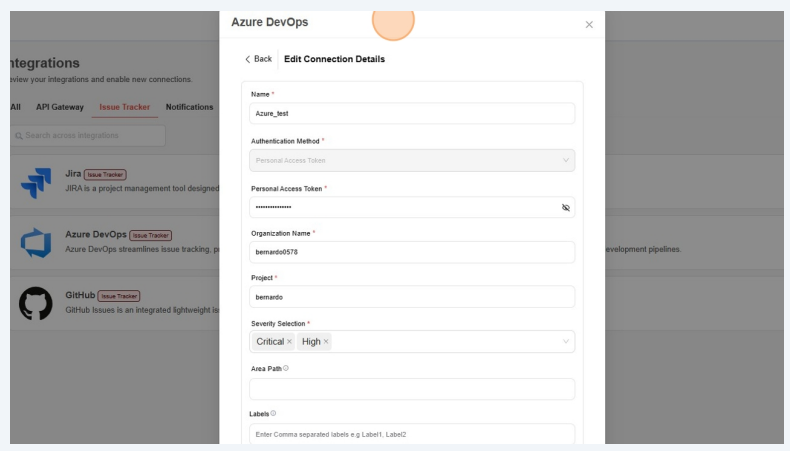The width and height of the screenshot is (790, 451).
Task: Click the Search across integrations box
Action: pyautogui.click(x=88, y=135)
